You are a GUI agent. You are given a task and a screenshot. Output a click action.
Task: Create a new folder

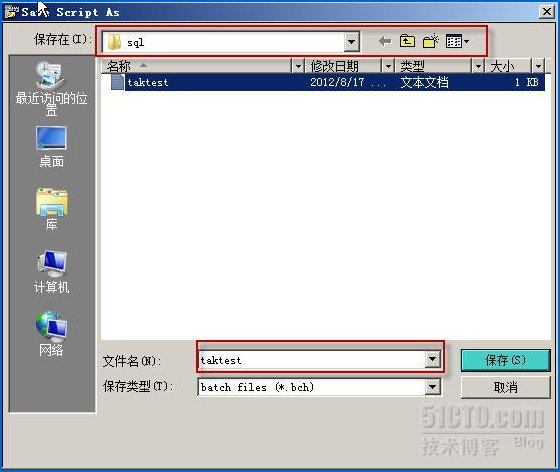430,41
